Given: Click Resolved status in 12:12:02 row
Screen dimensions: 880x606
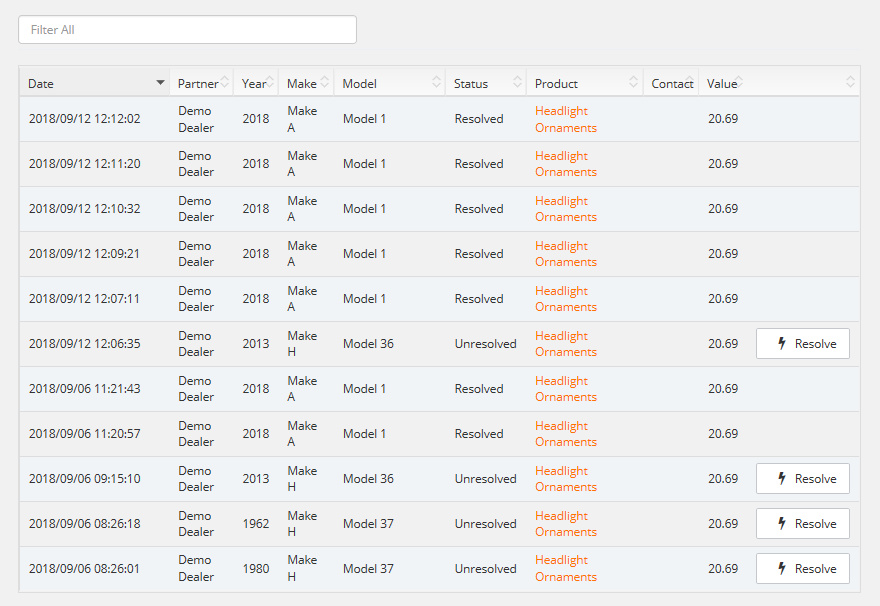Looking at the screenshot, I should (479, 119).
